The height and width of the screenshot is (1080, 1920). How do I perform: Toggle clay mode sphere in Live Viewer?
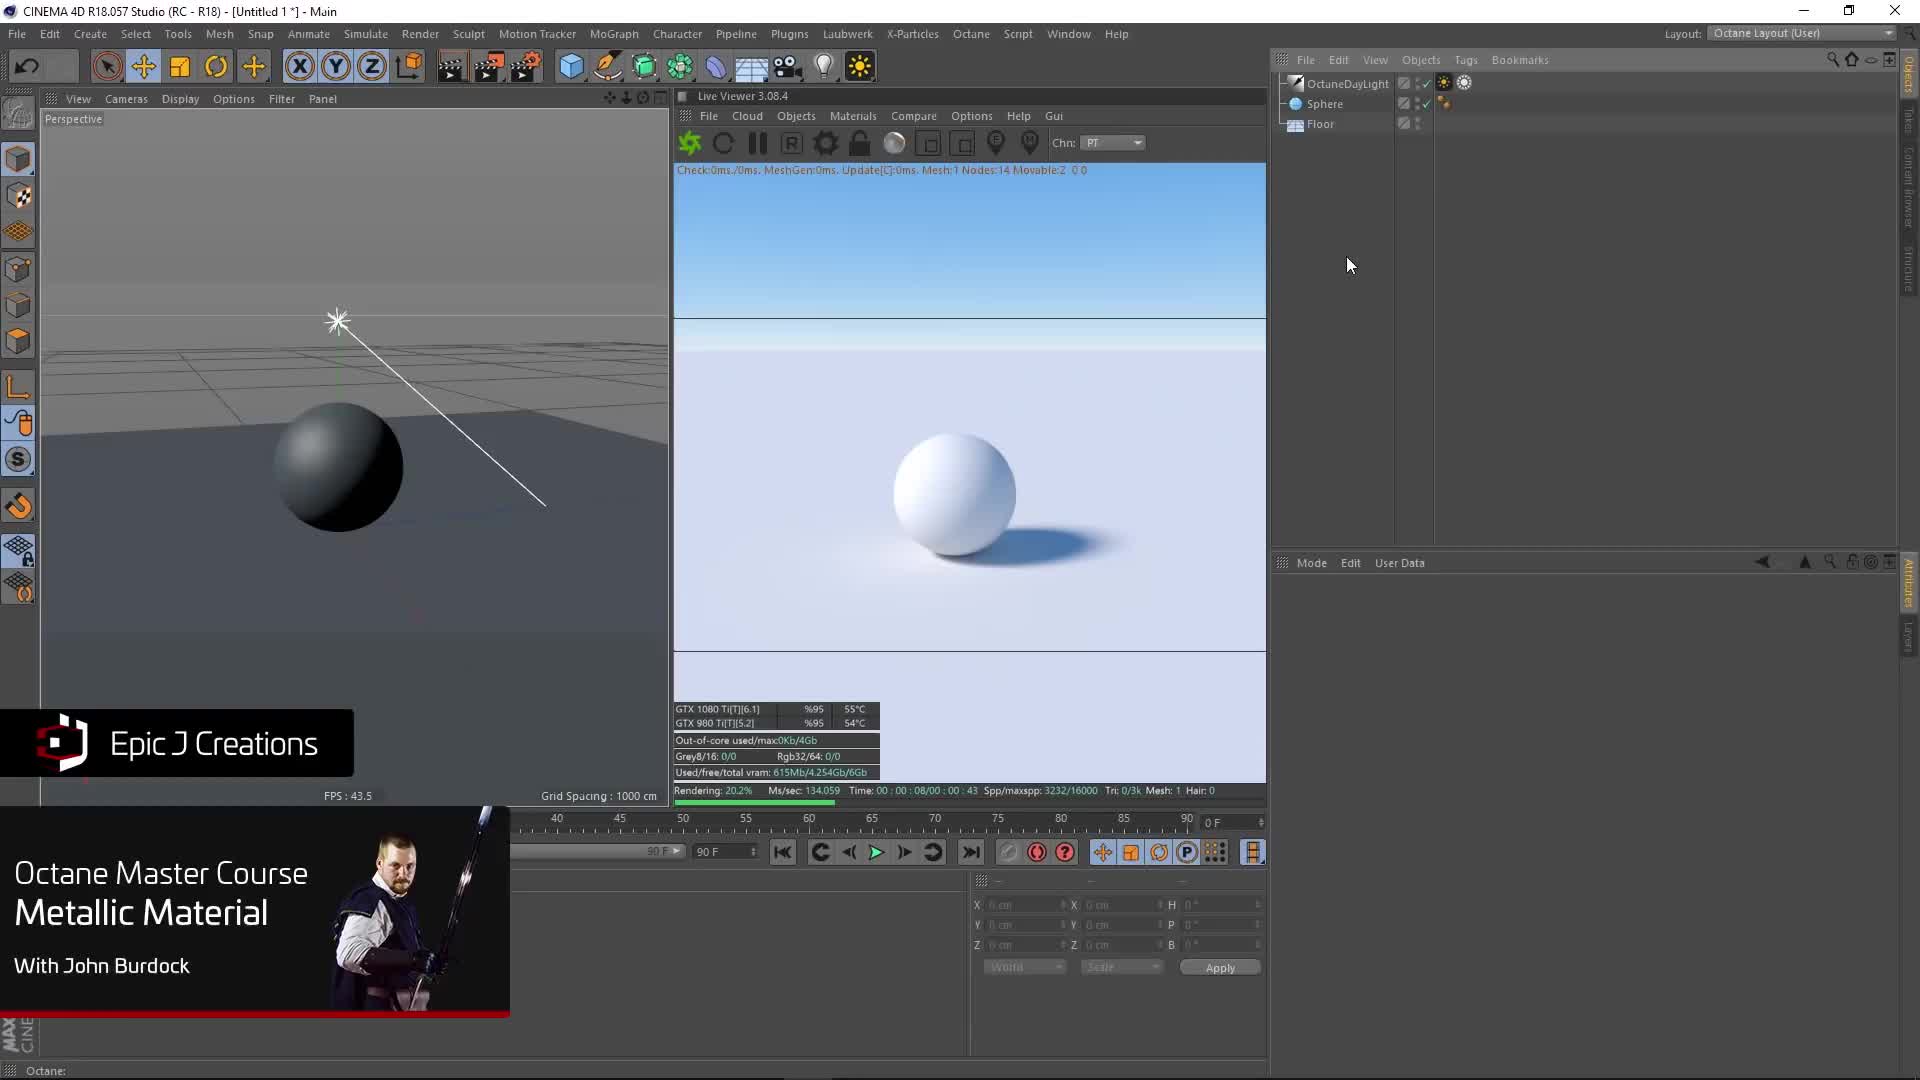894,143
